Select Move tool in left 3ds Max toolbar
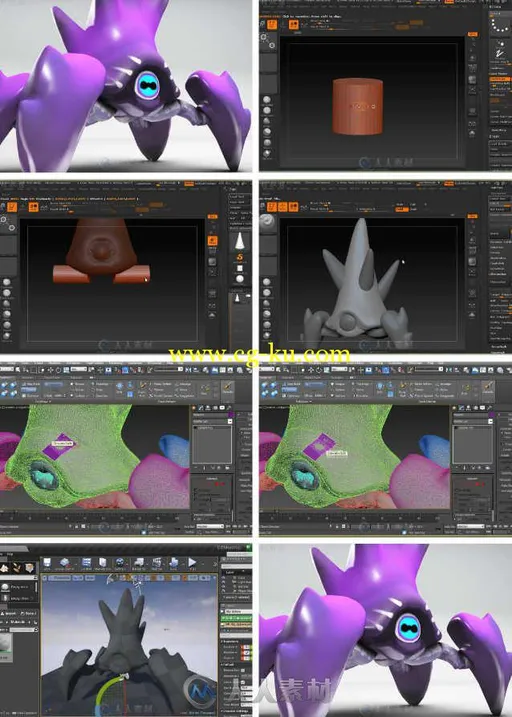 tap(50, 369)
